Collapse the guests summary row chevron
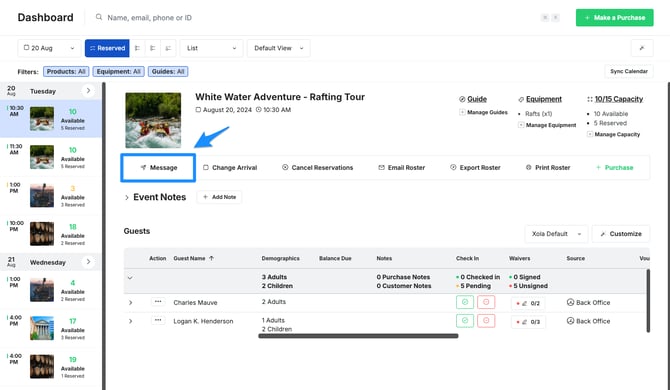The image size is (670, 390). pyautogui.click(x=130, y=278)
